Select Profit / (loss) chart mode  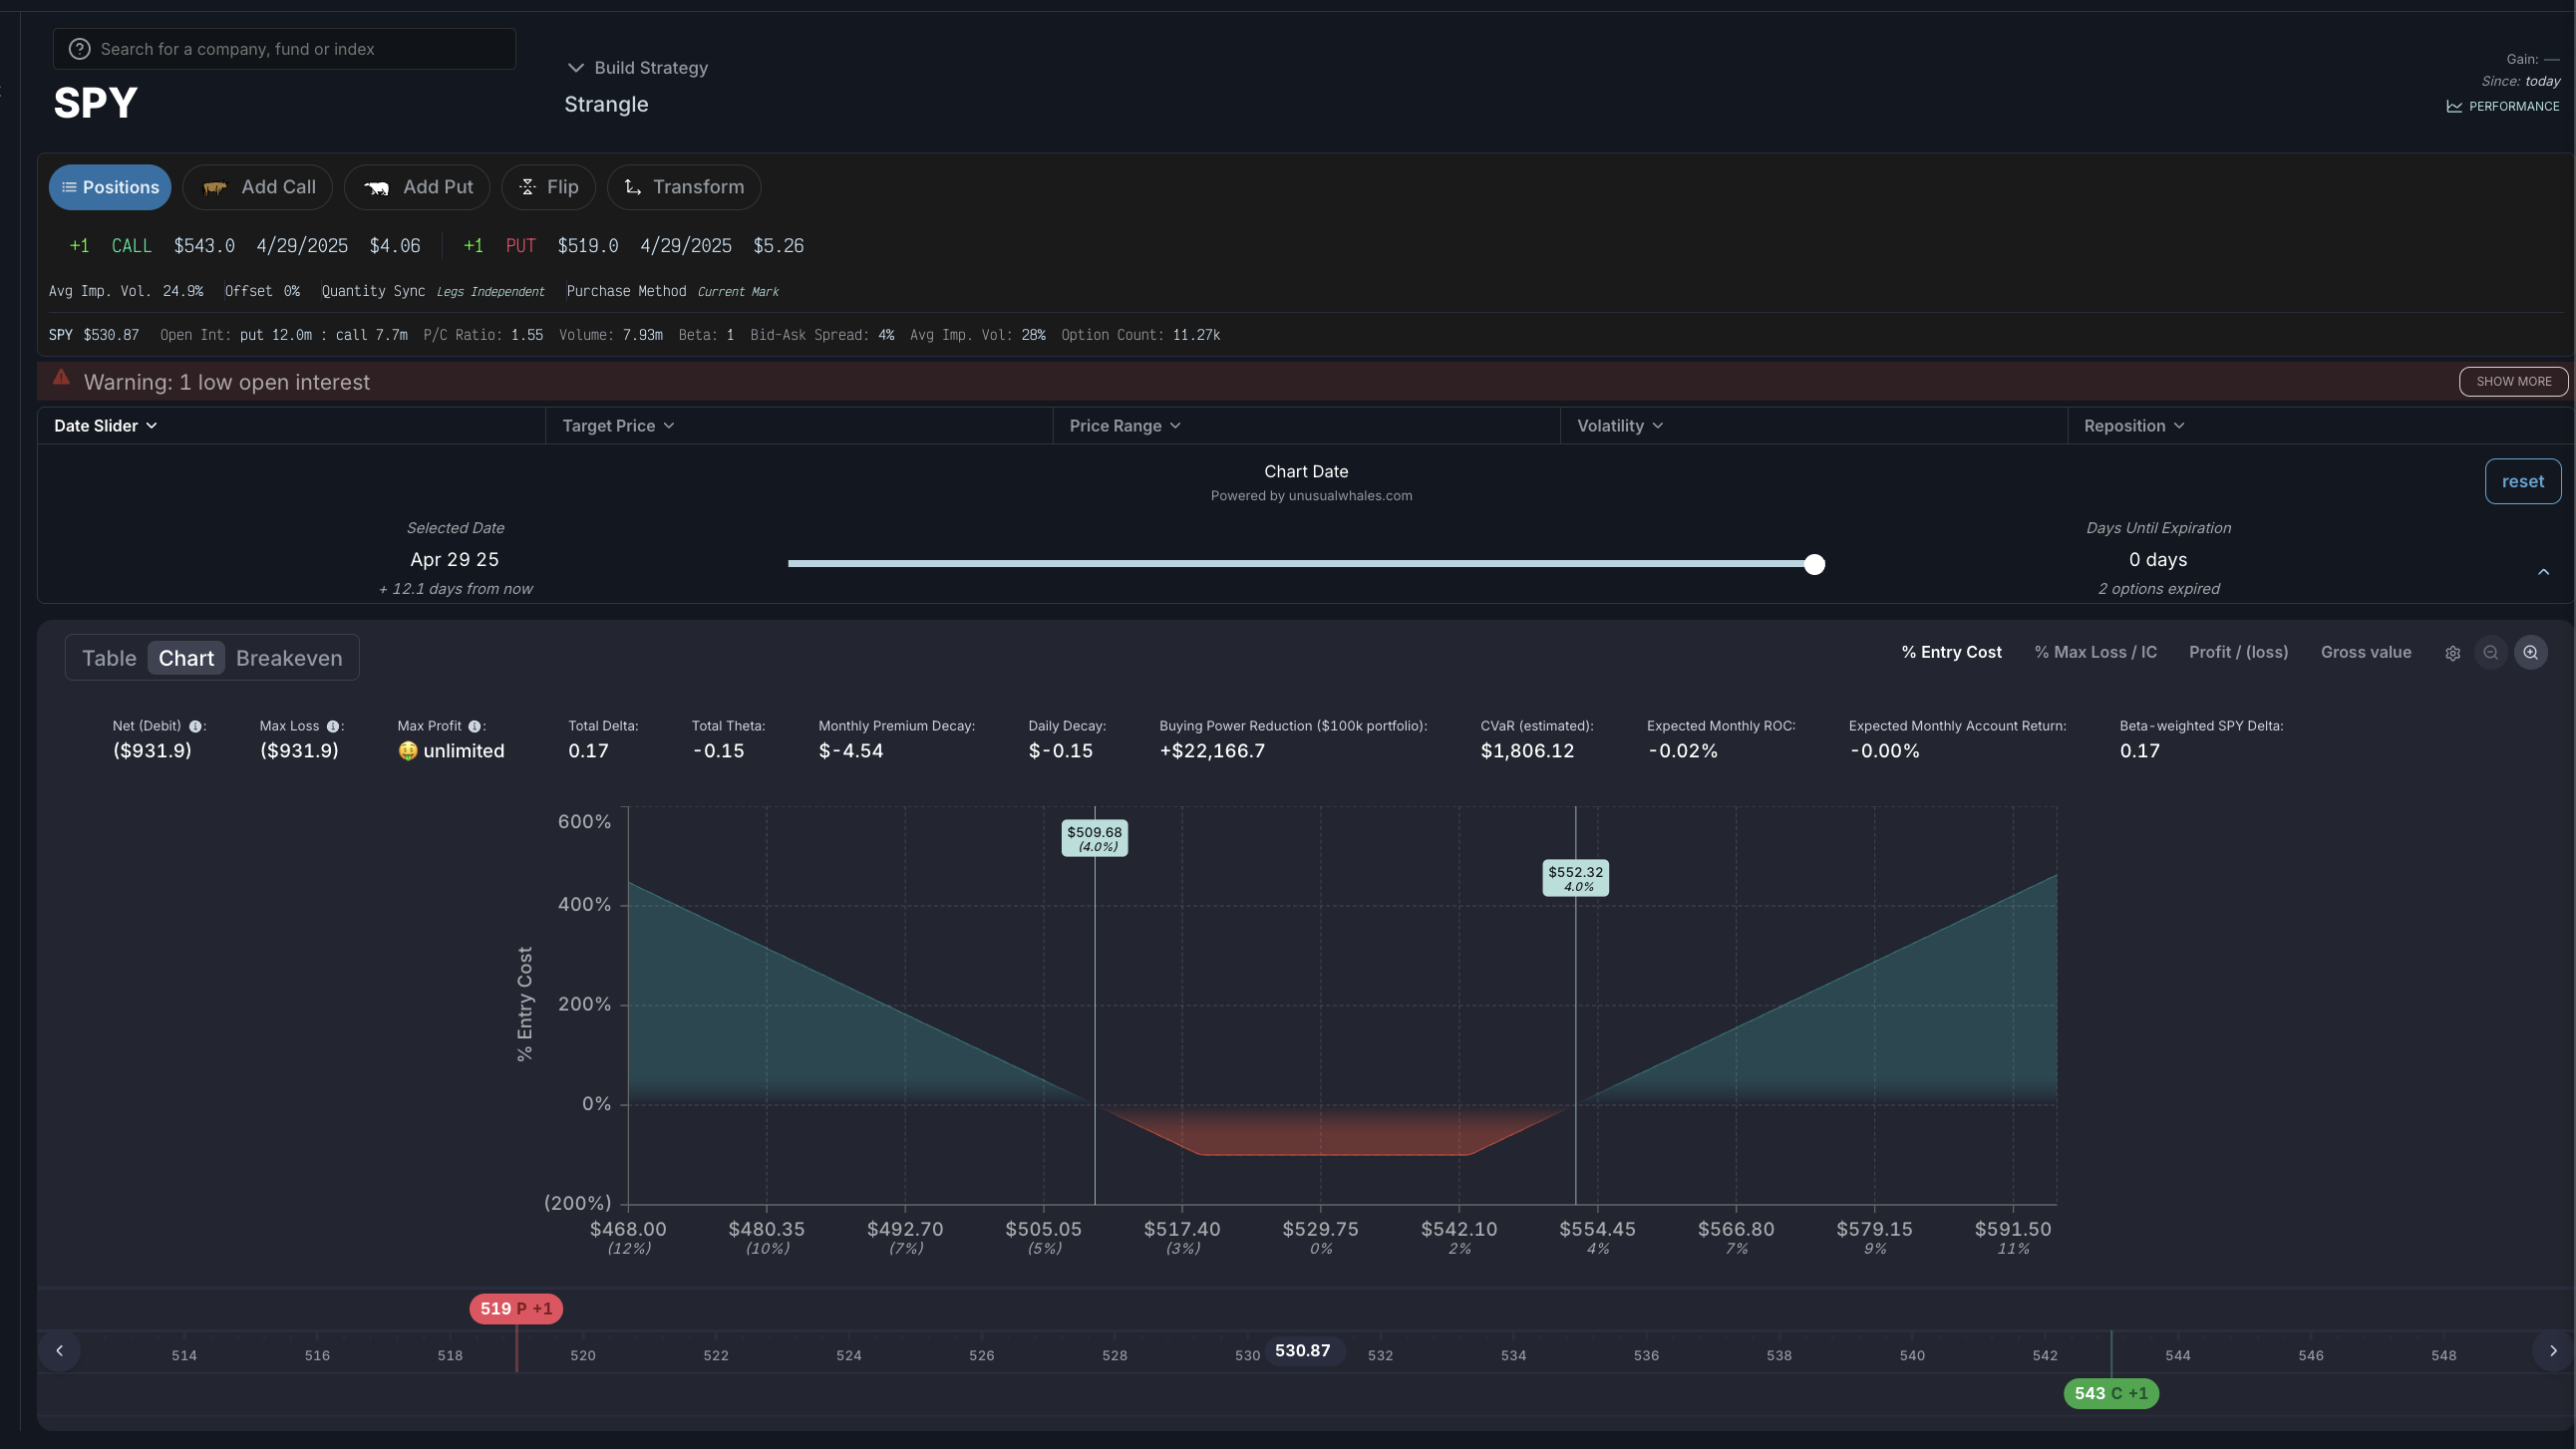point(2238,652)
